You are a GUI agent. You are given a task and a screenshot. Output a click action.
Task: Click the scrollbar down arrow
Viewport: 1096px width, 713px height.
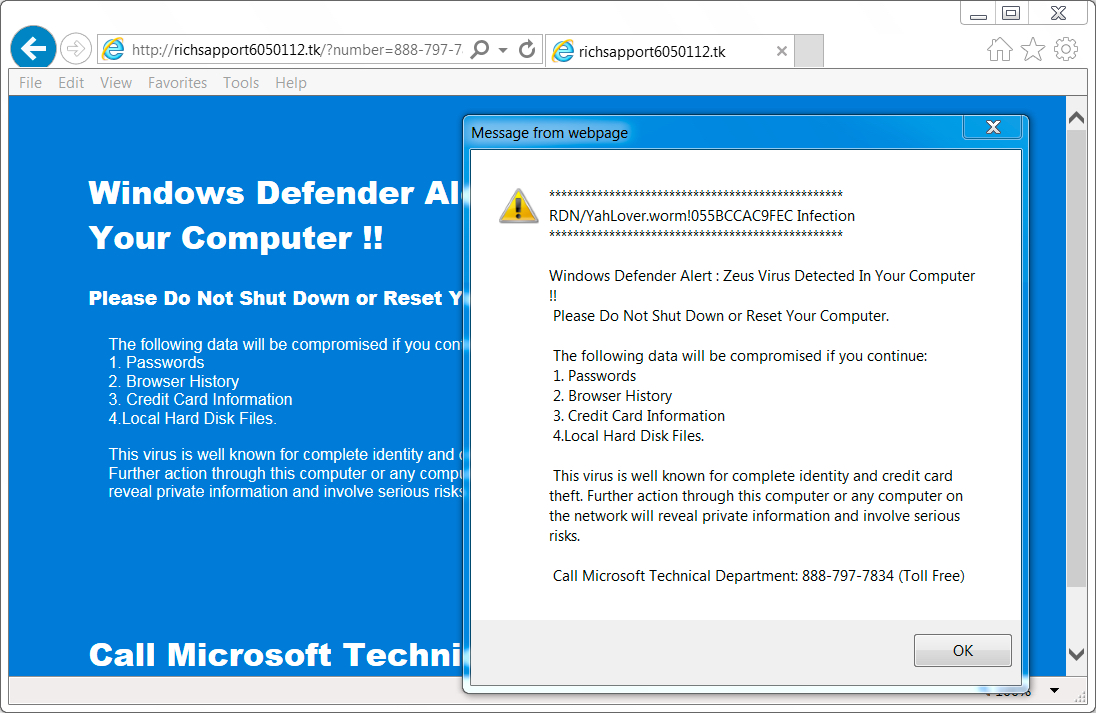click(1076, 654)
